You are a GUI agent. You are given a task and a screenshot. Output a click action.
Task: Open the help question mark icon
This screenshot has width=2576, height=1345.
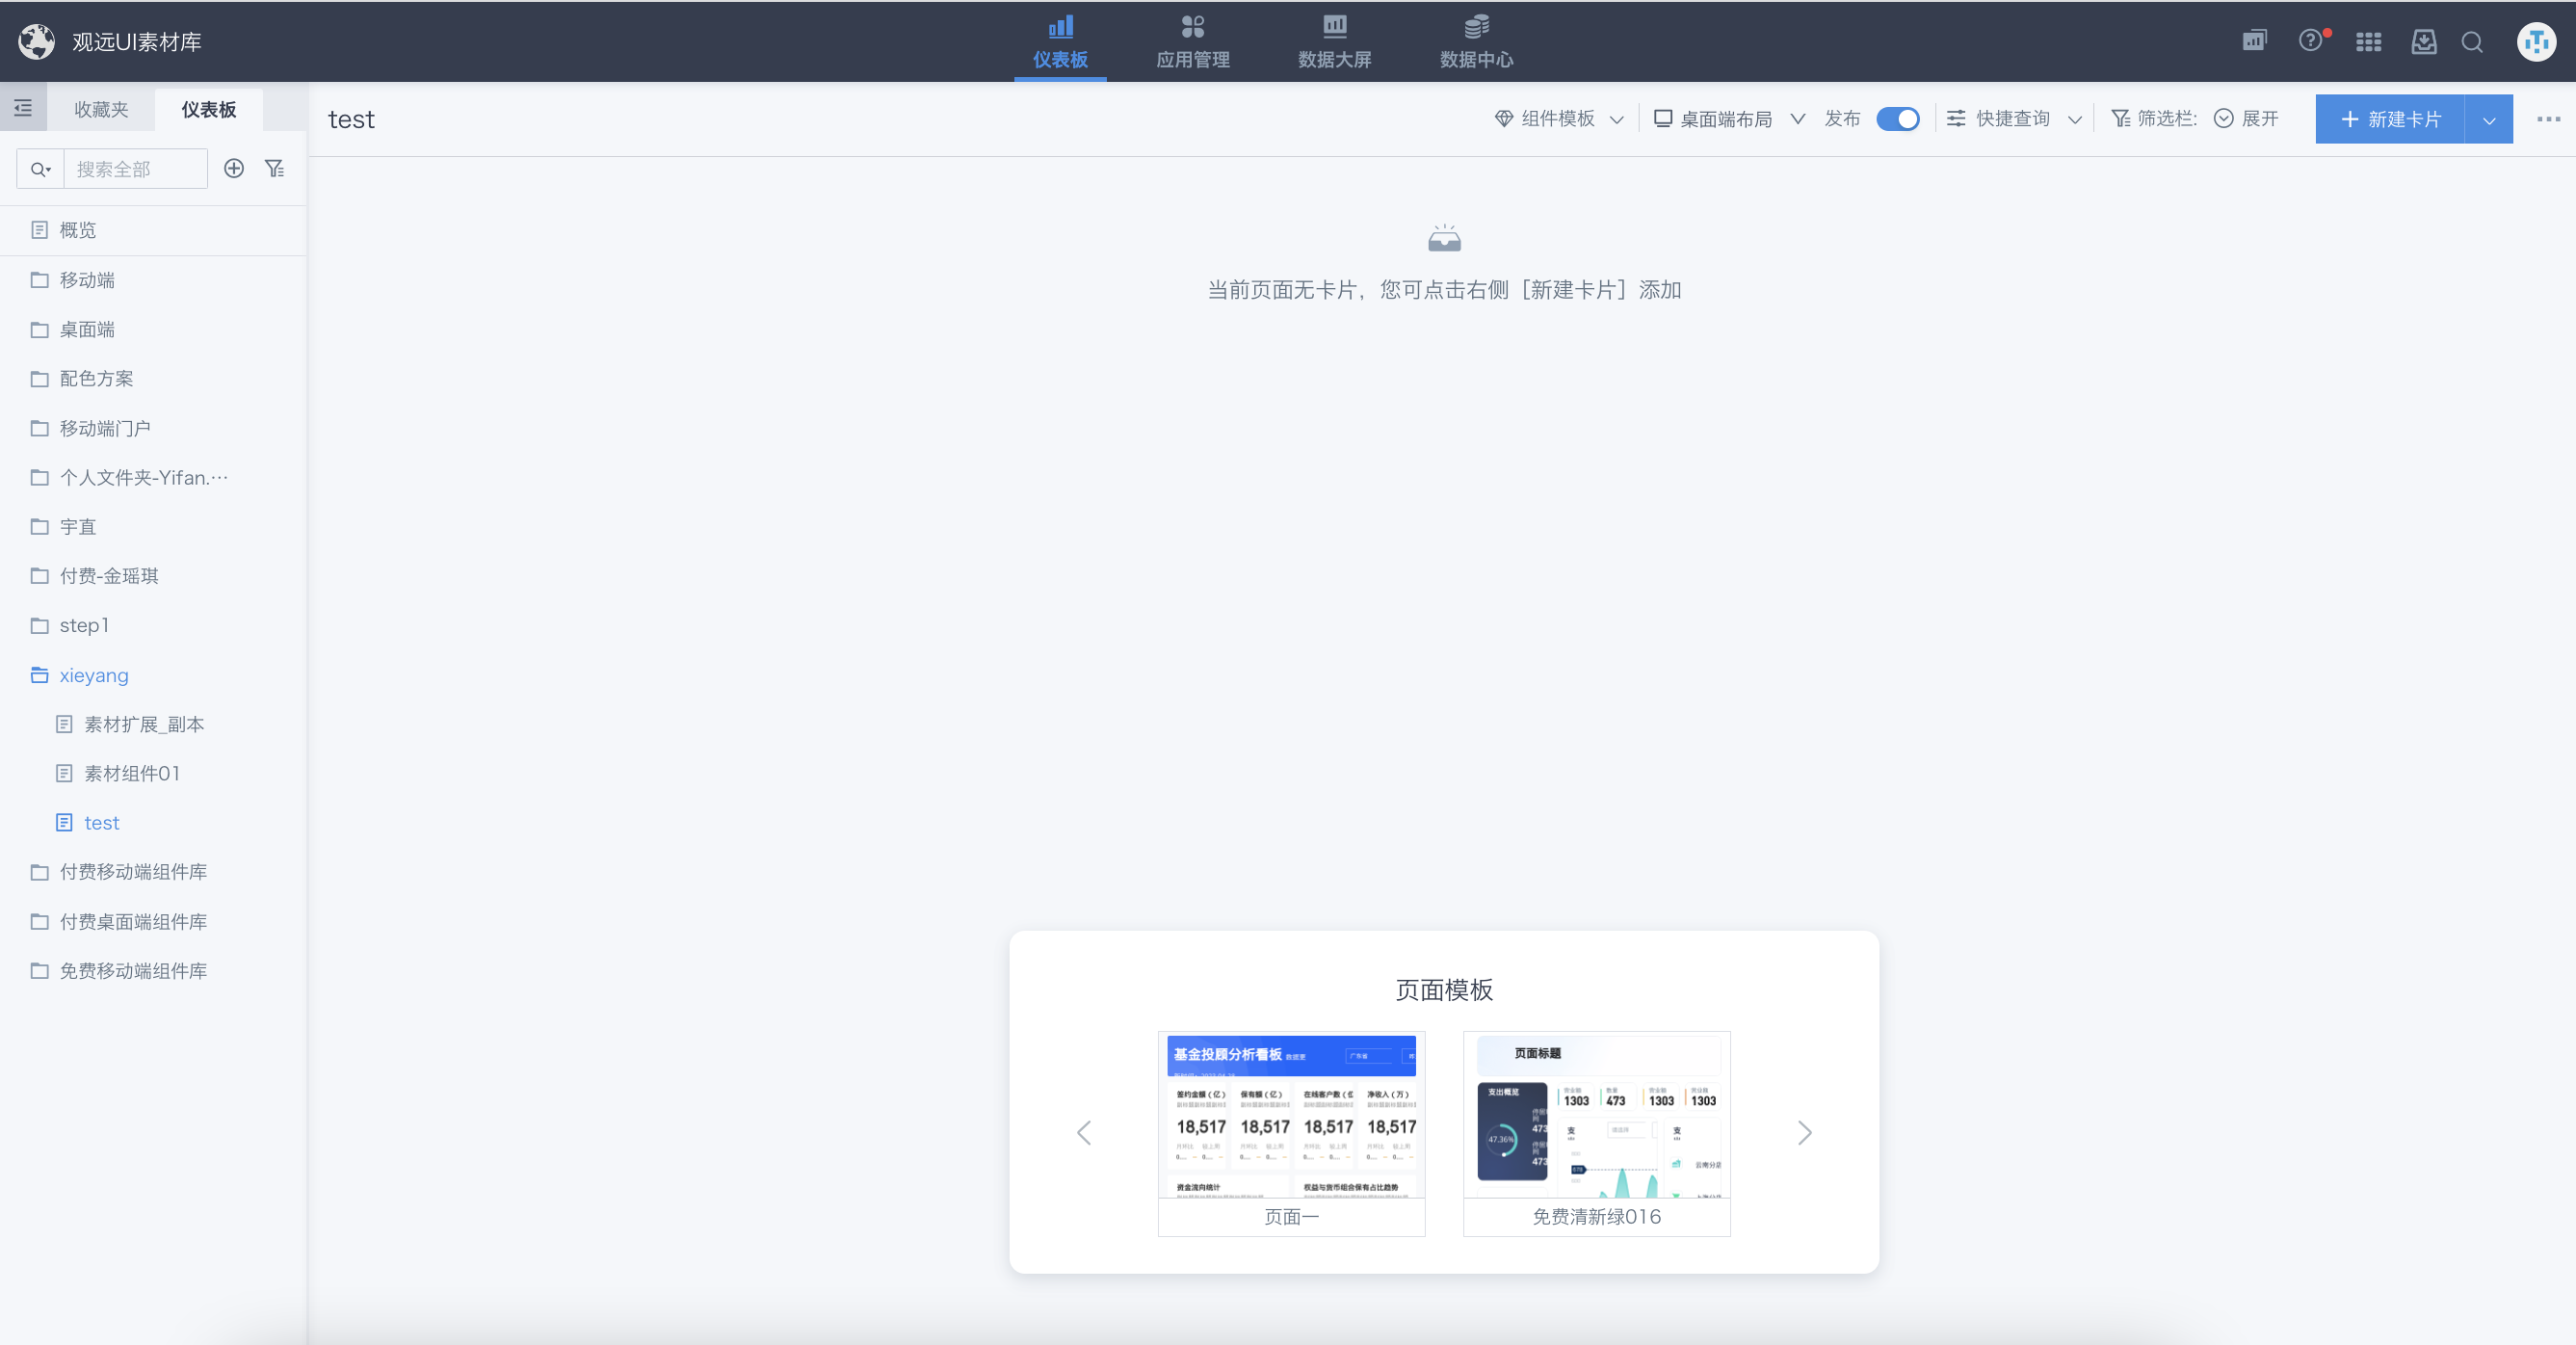click(x=2310, y=41)
